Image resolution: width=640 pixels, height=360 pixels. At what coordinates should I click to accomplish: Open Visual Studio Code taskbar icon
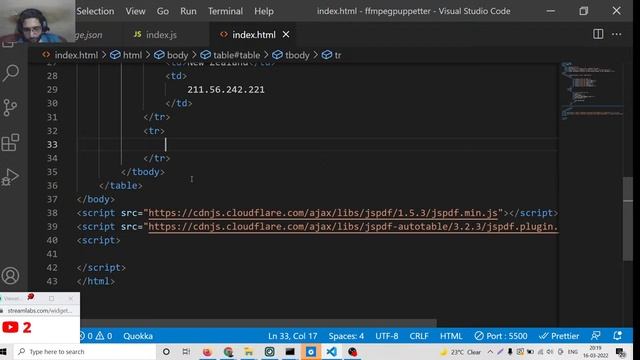pos(331,352)
